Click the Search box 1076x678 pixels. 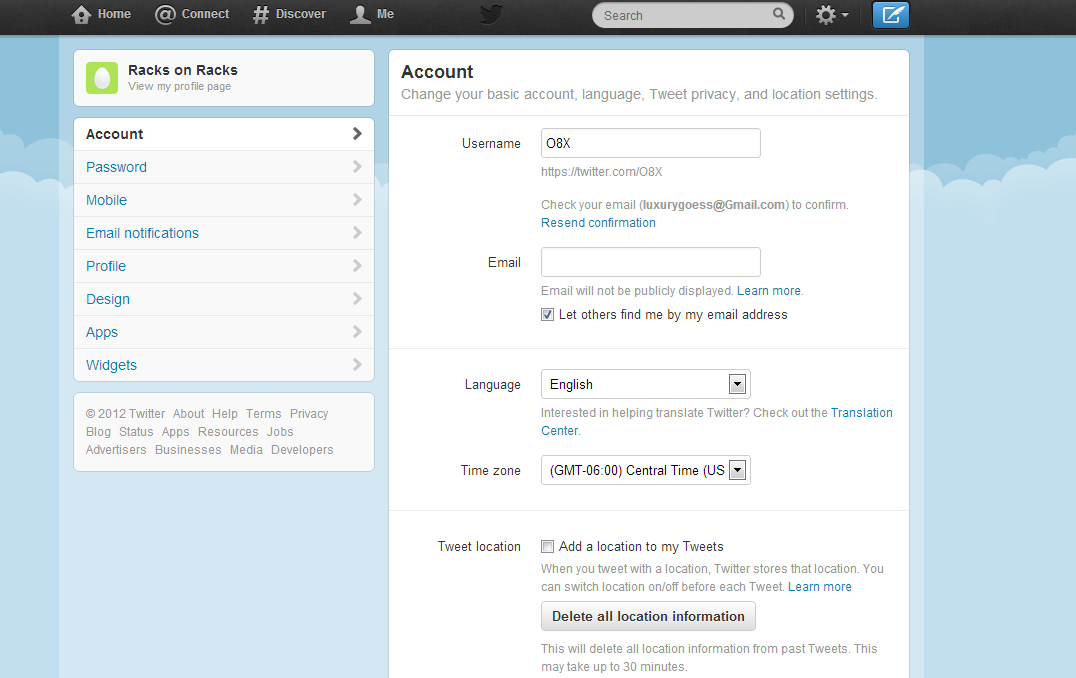tap(692, 15)
